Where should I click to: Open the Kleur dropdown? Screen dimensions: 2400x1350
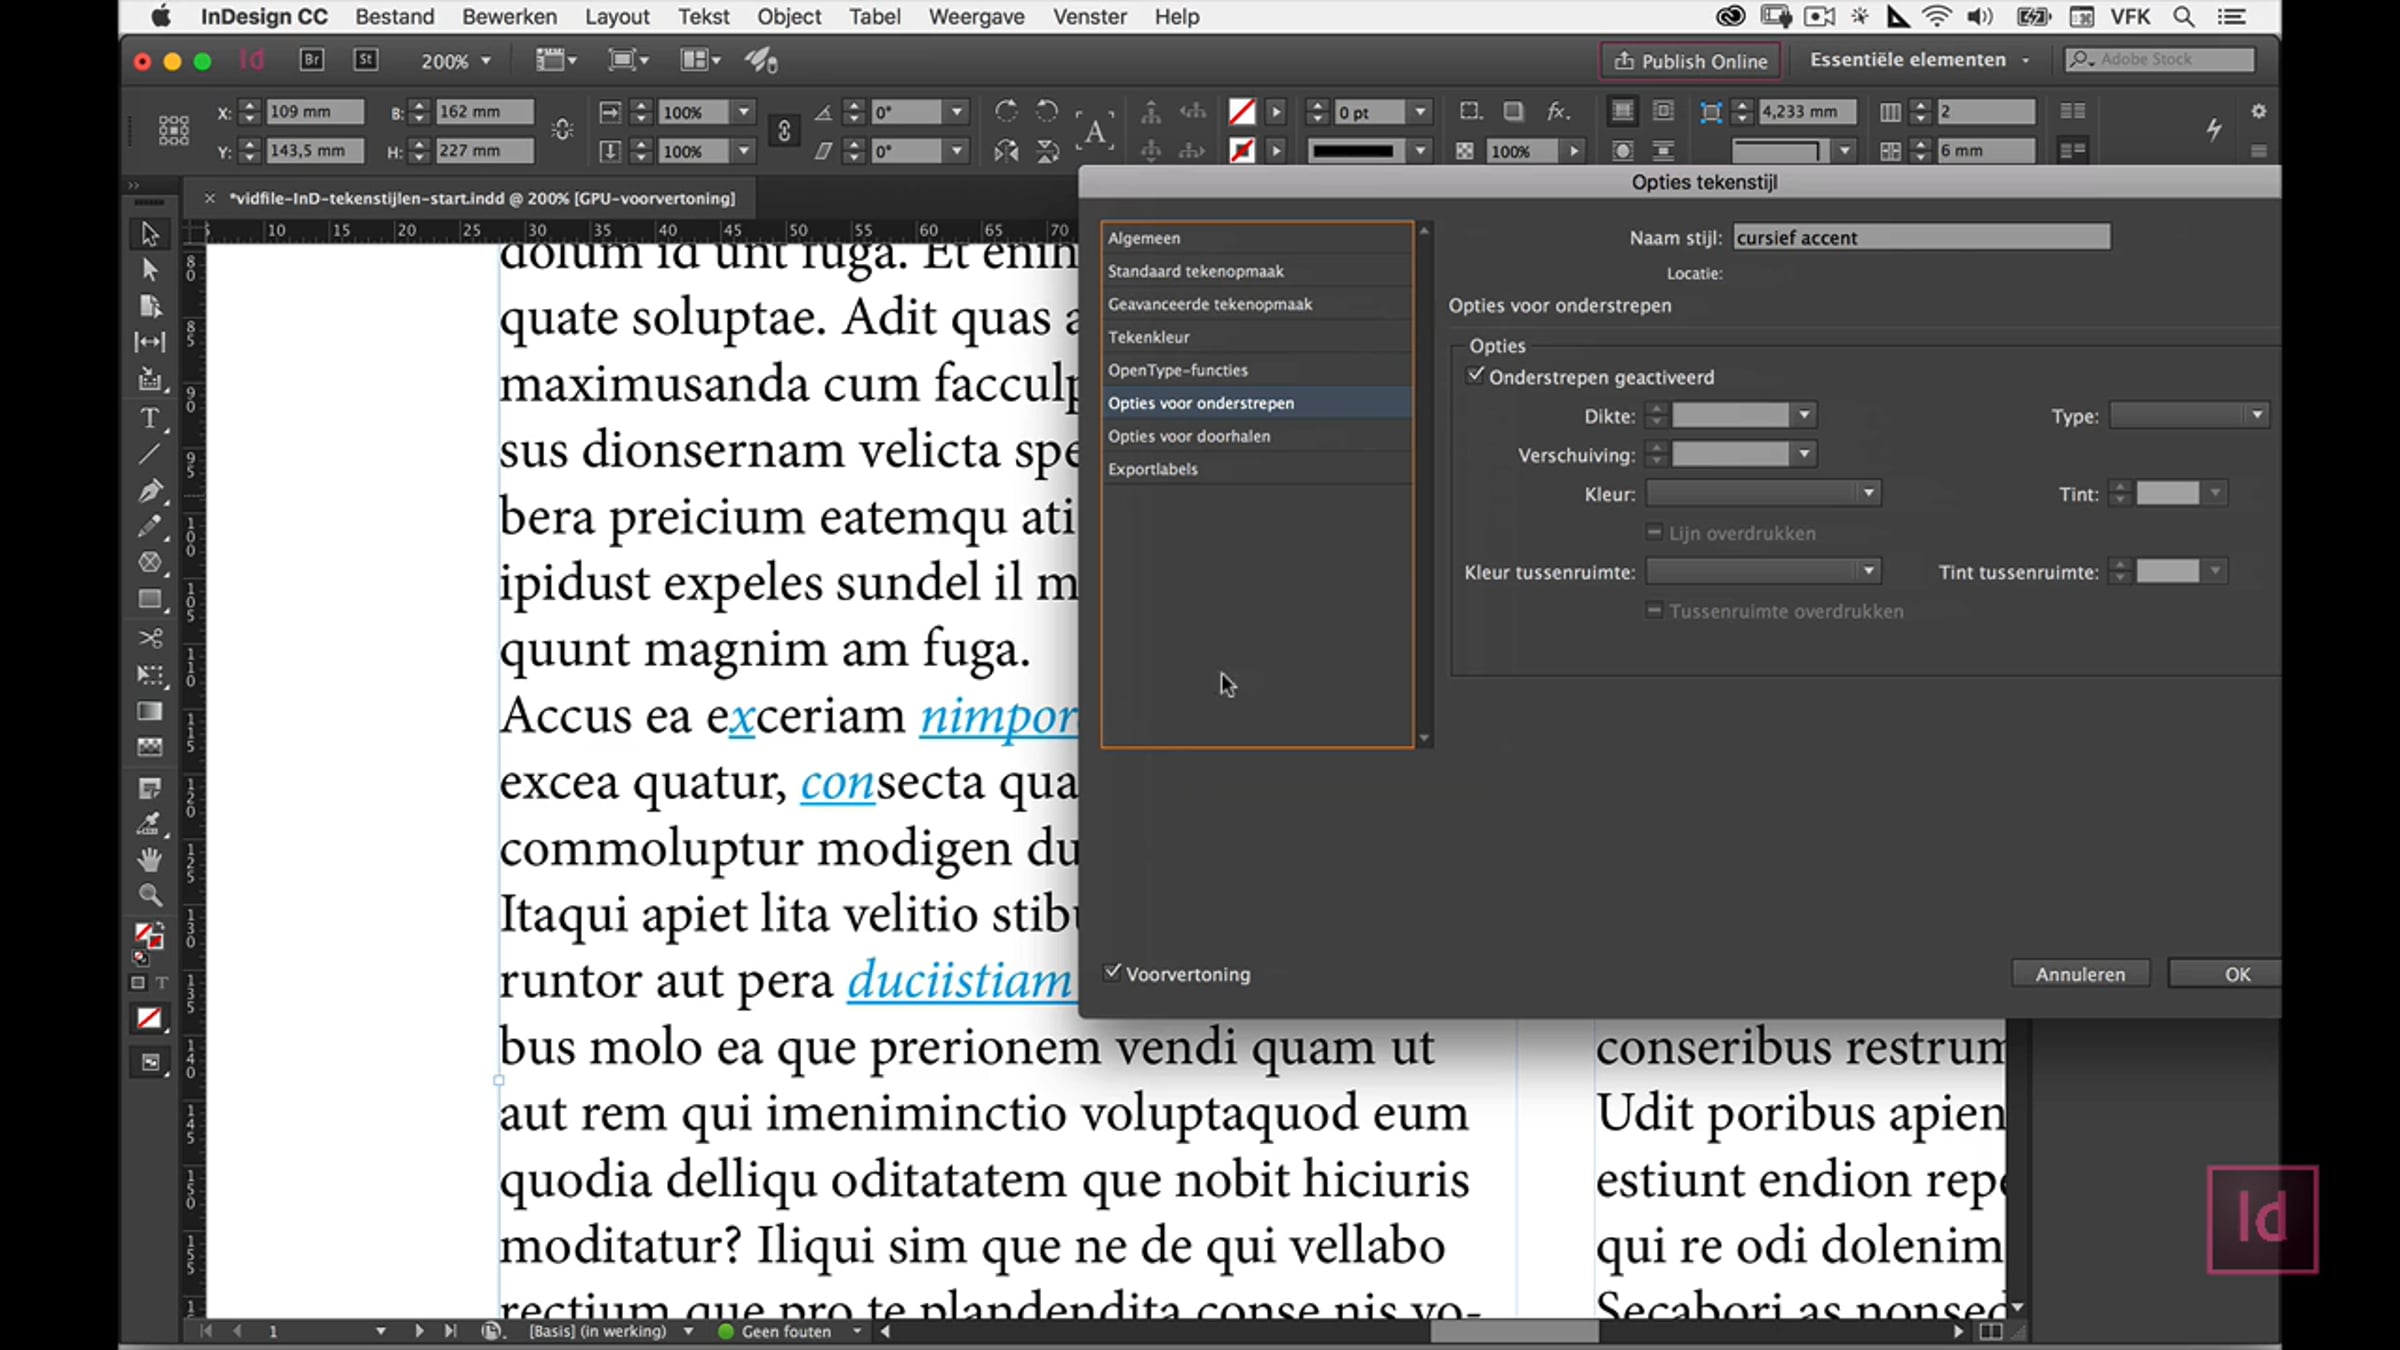(1764, 493)
